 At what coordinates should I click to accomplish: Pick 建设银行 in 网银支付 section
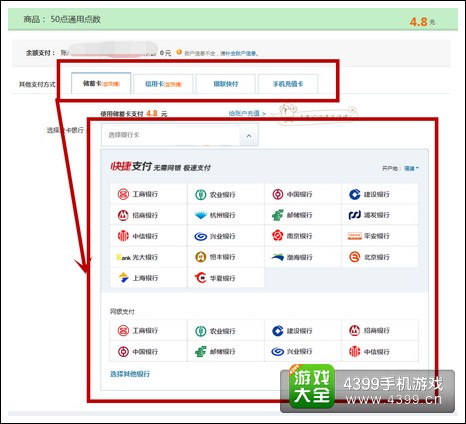(303, 330)
